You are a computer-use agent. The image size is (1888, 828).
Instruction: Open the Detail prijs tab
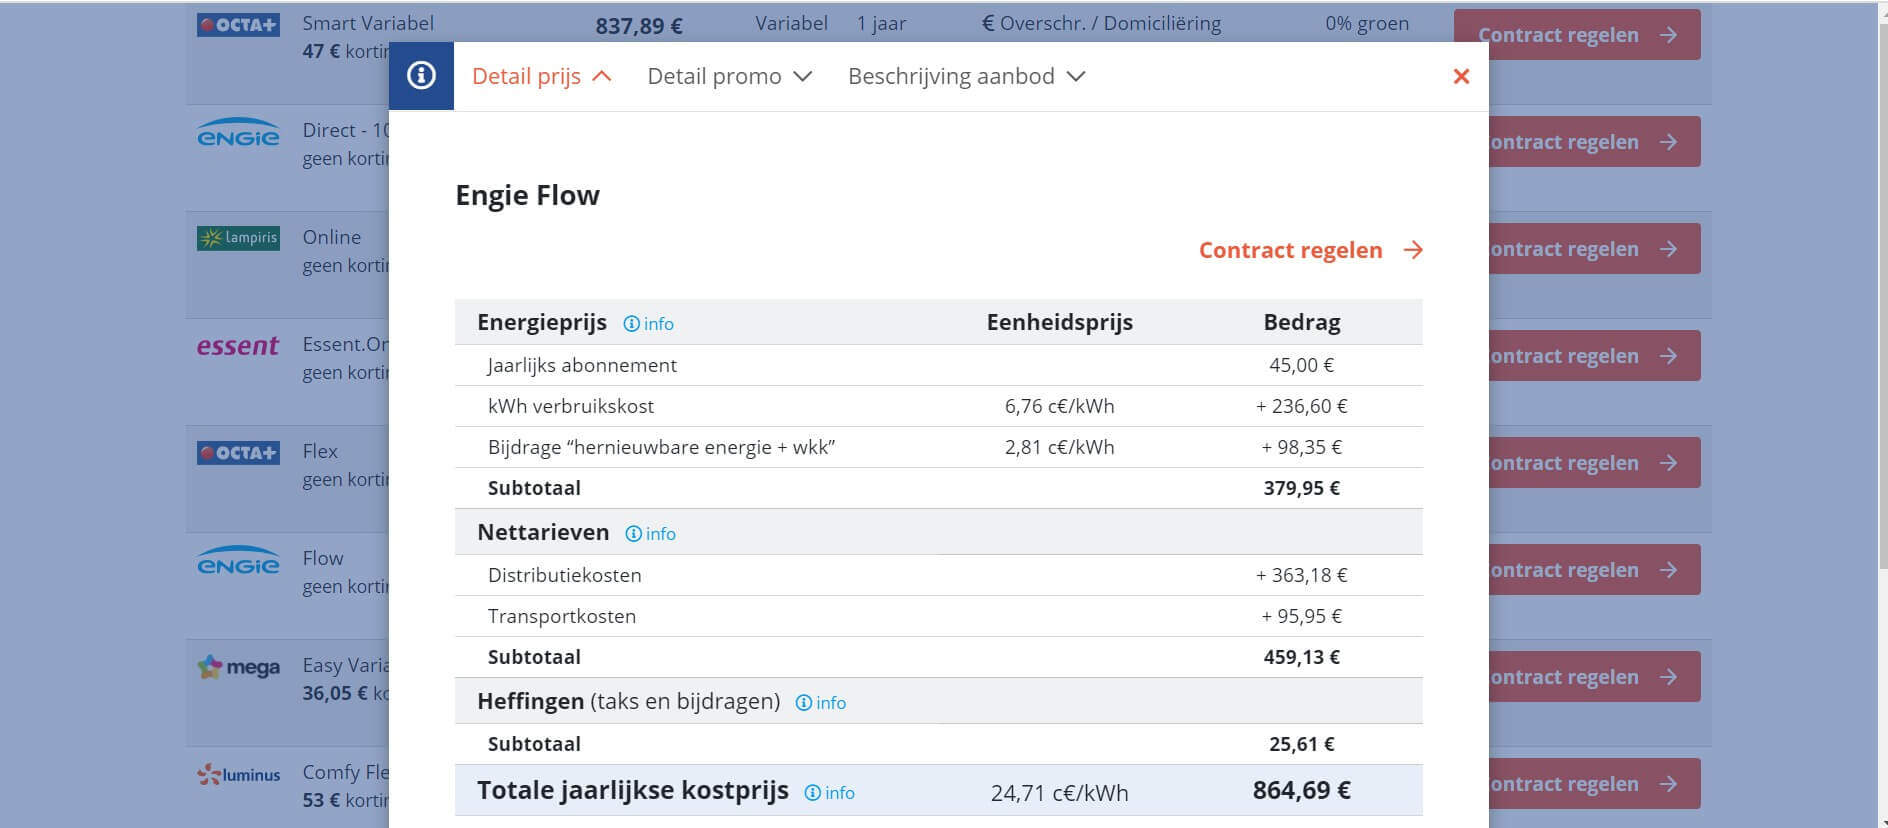(x=526, y=76)
